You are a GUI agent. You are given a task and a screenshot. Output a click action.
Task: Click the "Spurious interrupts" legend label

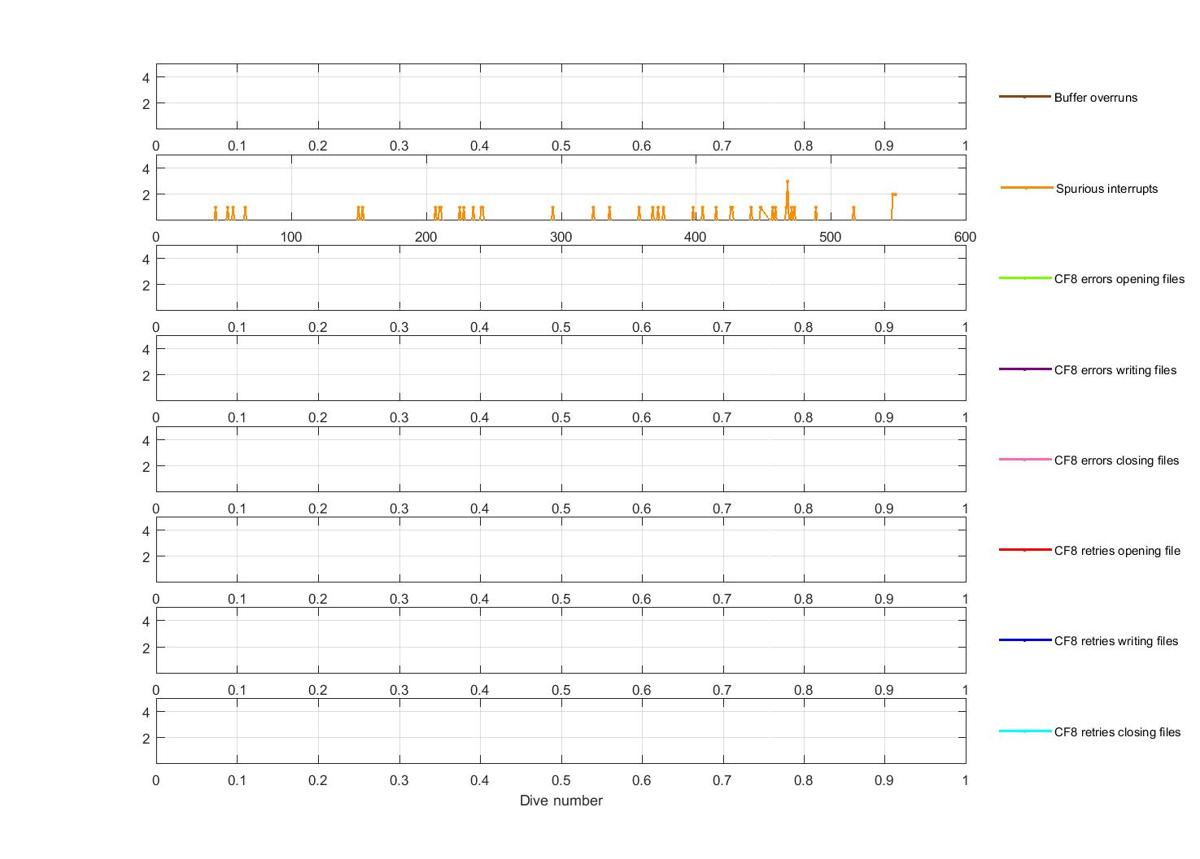click(x=1107, y=188)
